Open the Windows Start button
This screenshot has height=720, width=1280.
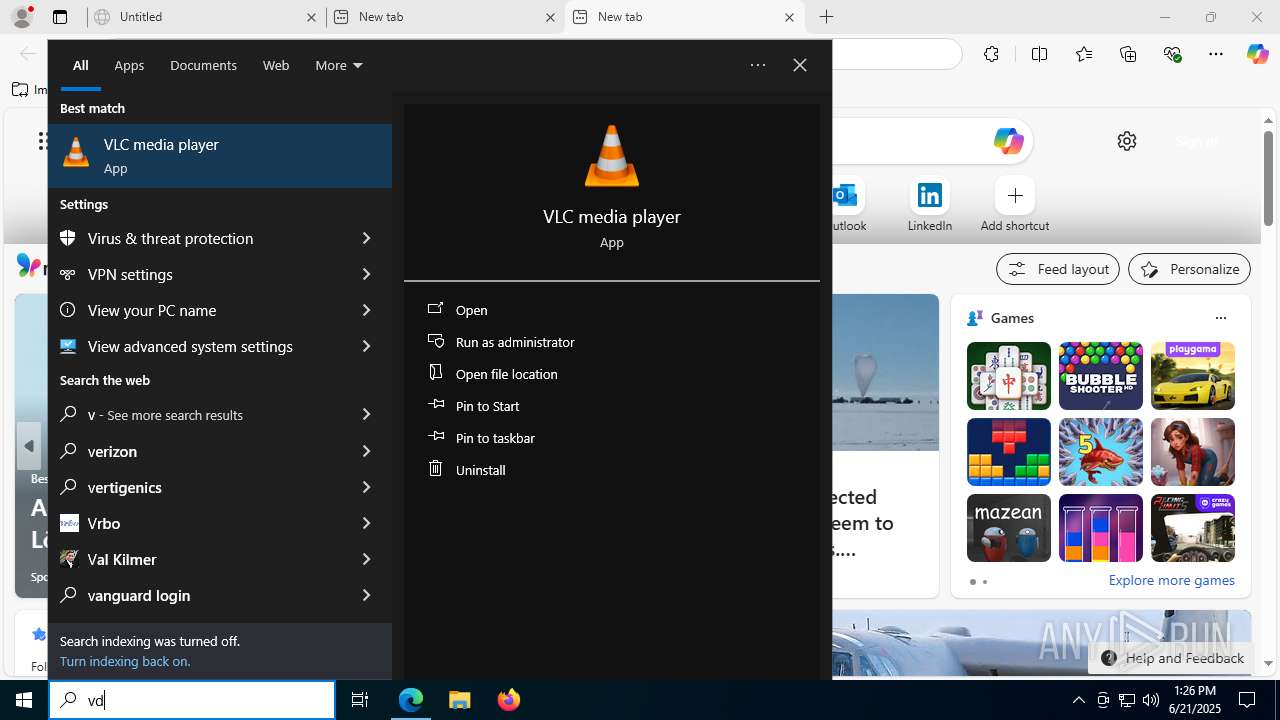24,700
